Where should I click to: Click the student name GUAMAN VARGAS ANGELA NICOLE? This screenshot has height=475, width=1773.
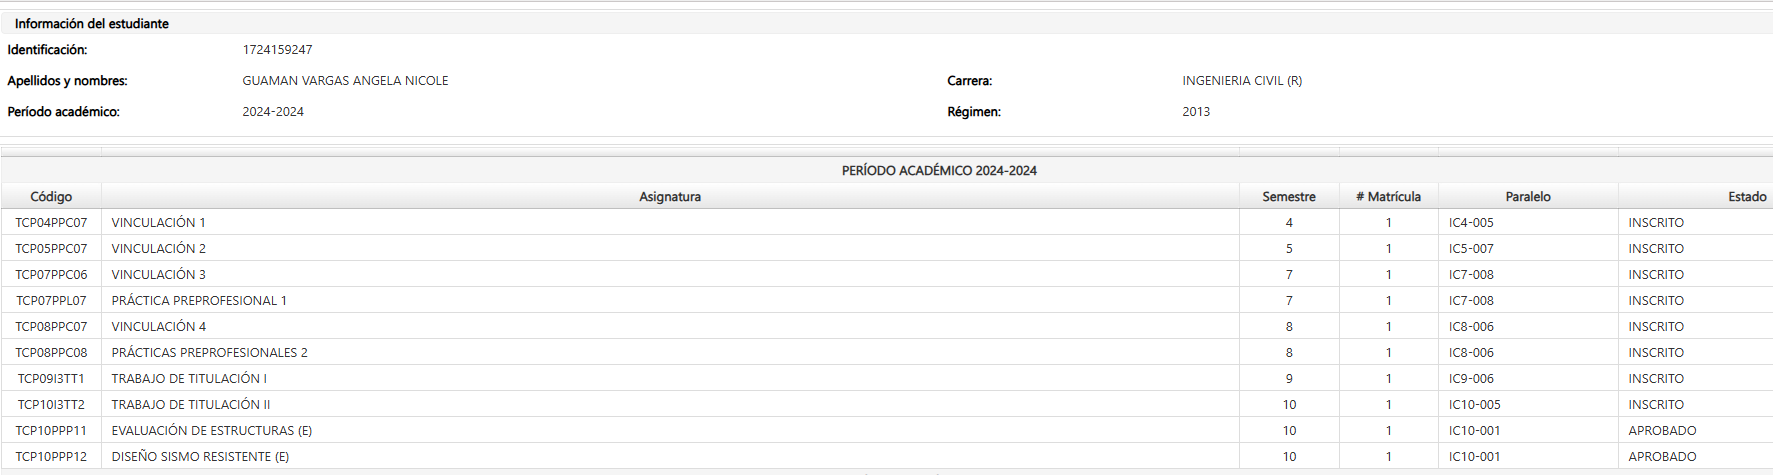pyautogui.click(x=345, y=81)
